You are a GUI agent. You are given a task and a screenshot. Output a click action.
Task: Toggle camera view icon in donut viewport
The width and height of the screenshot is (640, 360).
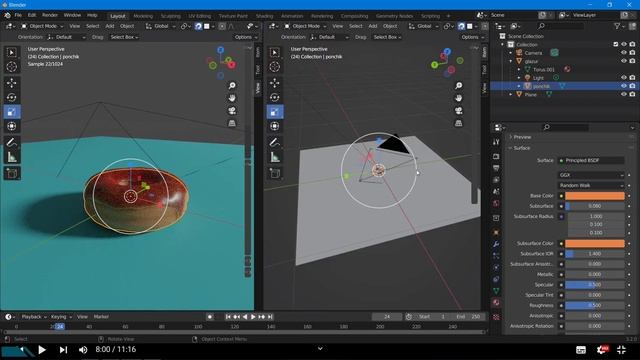pos(232,111)
